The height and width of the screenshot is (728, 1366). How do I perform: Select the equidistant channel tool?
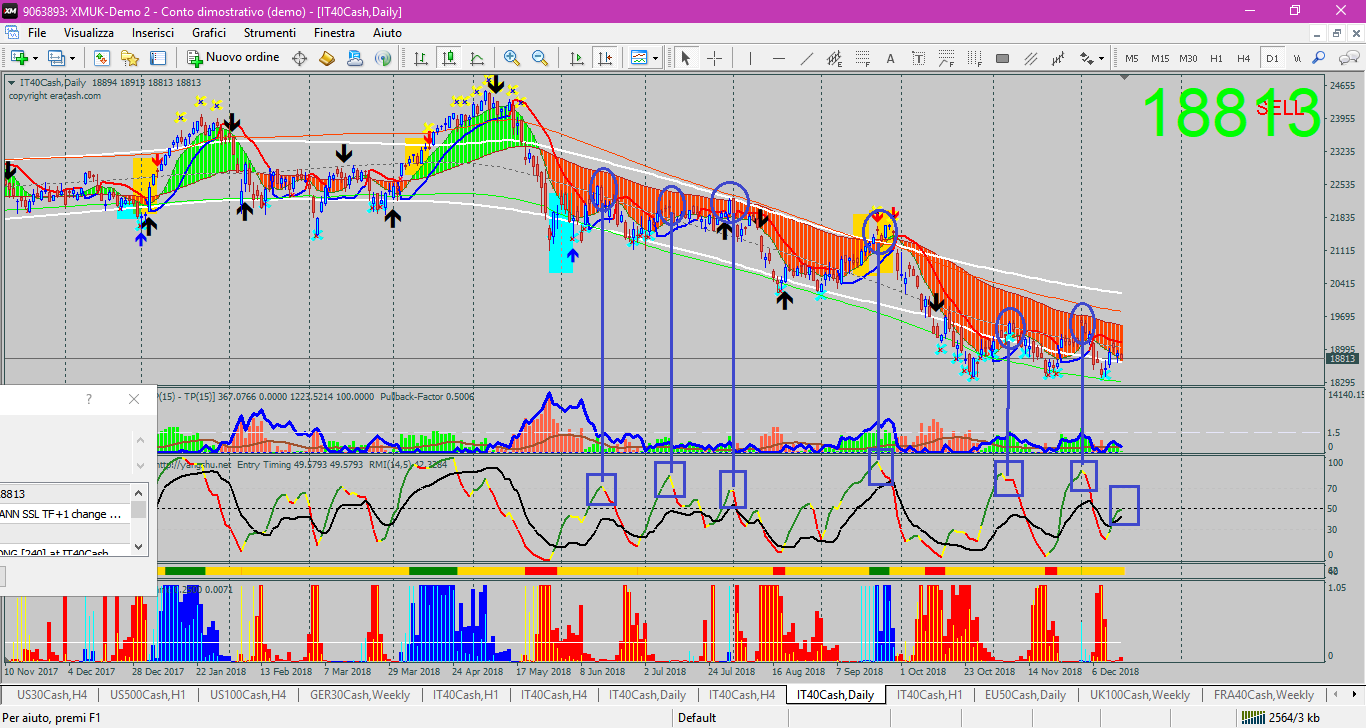[834, 57]
